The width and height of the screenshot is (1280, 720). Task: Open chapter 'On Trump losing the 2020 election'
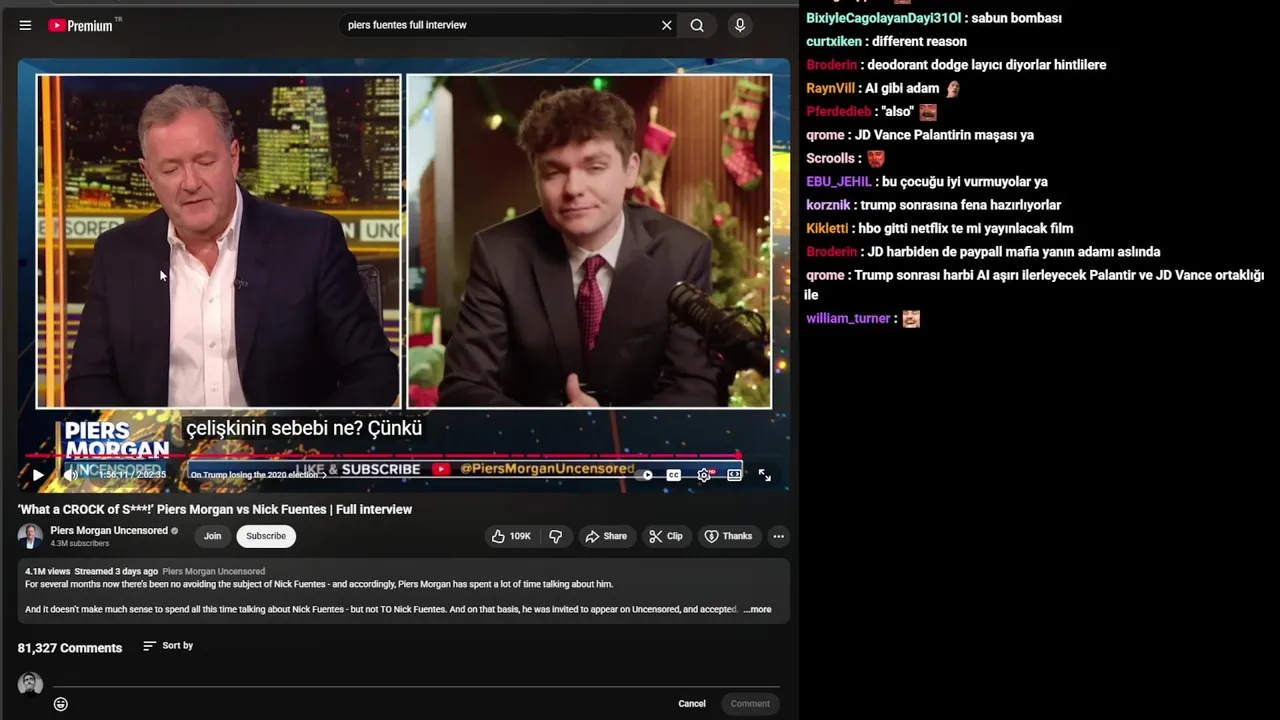[x=258, y=475]
